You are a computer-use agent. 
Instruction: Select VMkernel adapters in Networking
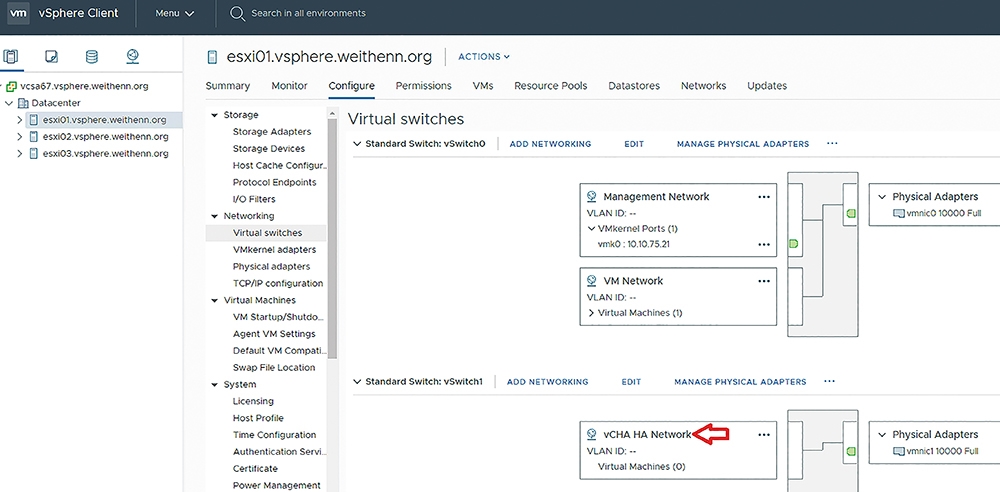pyautogui.click(x=274, y=250)
